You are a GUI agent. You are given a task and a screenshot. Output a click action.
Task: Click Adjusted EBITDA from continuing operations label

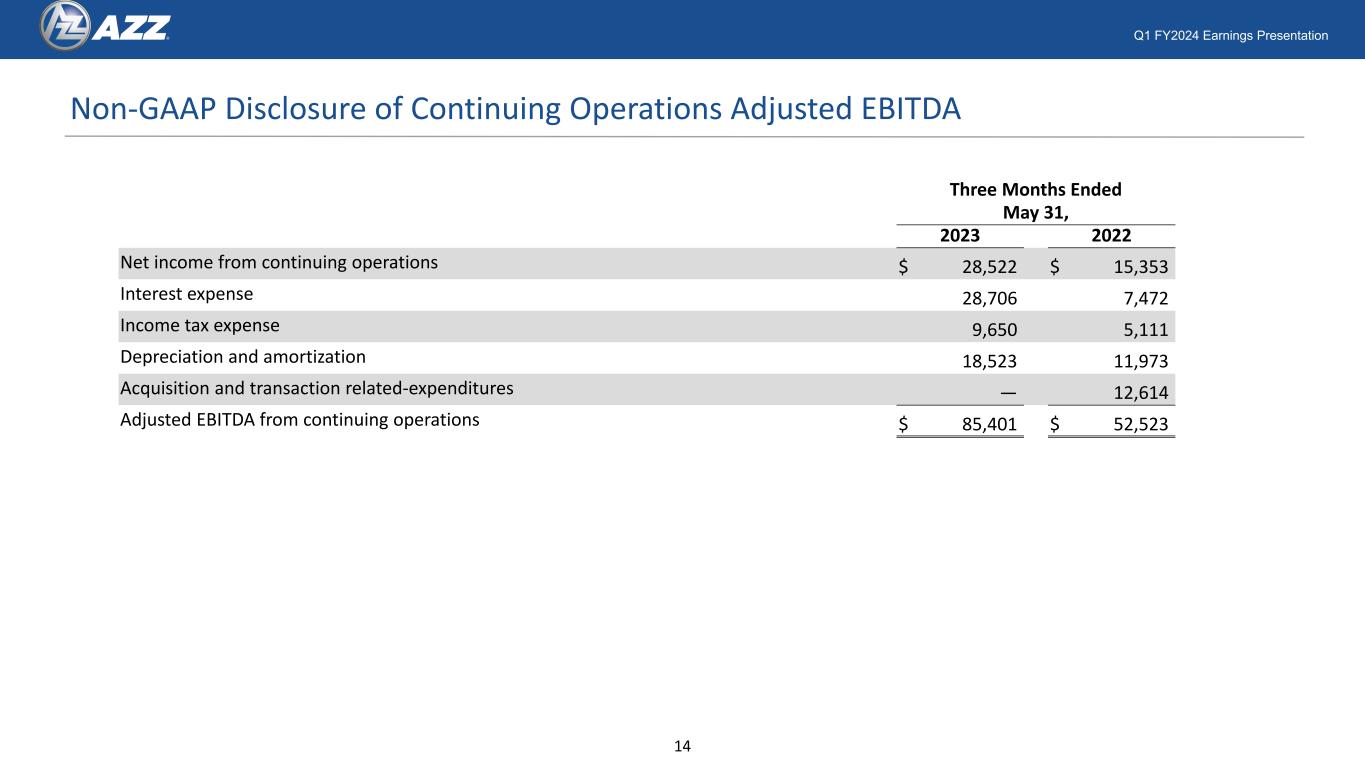(x=299, y=420)
